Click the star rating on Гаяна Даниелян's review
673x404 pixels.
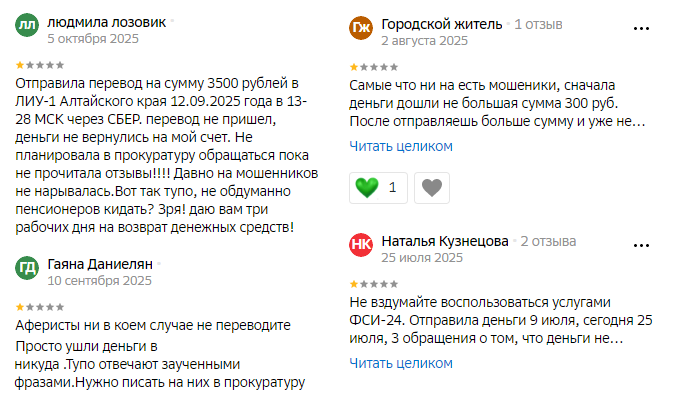(36, 306)
